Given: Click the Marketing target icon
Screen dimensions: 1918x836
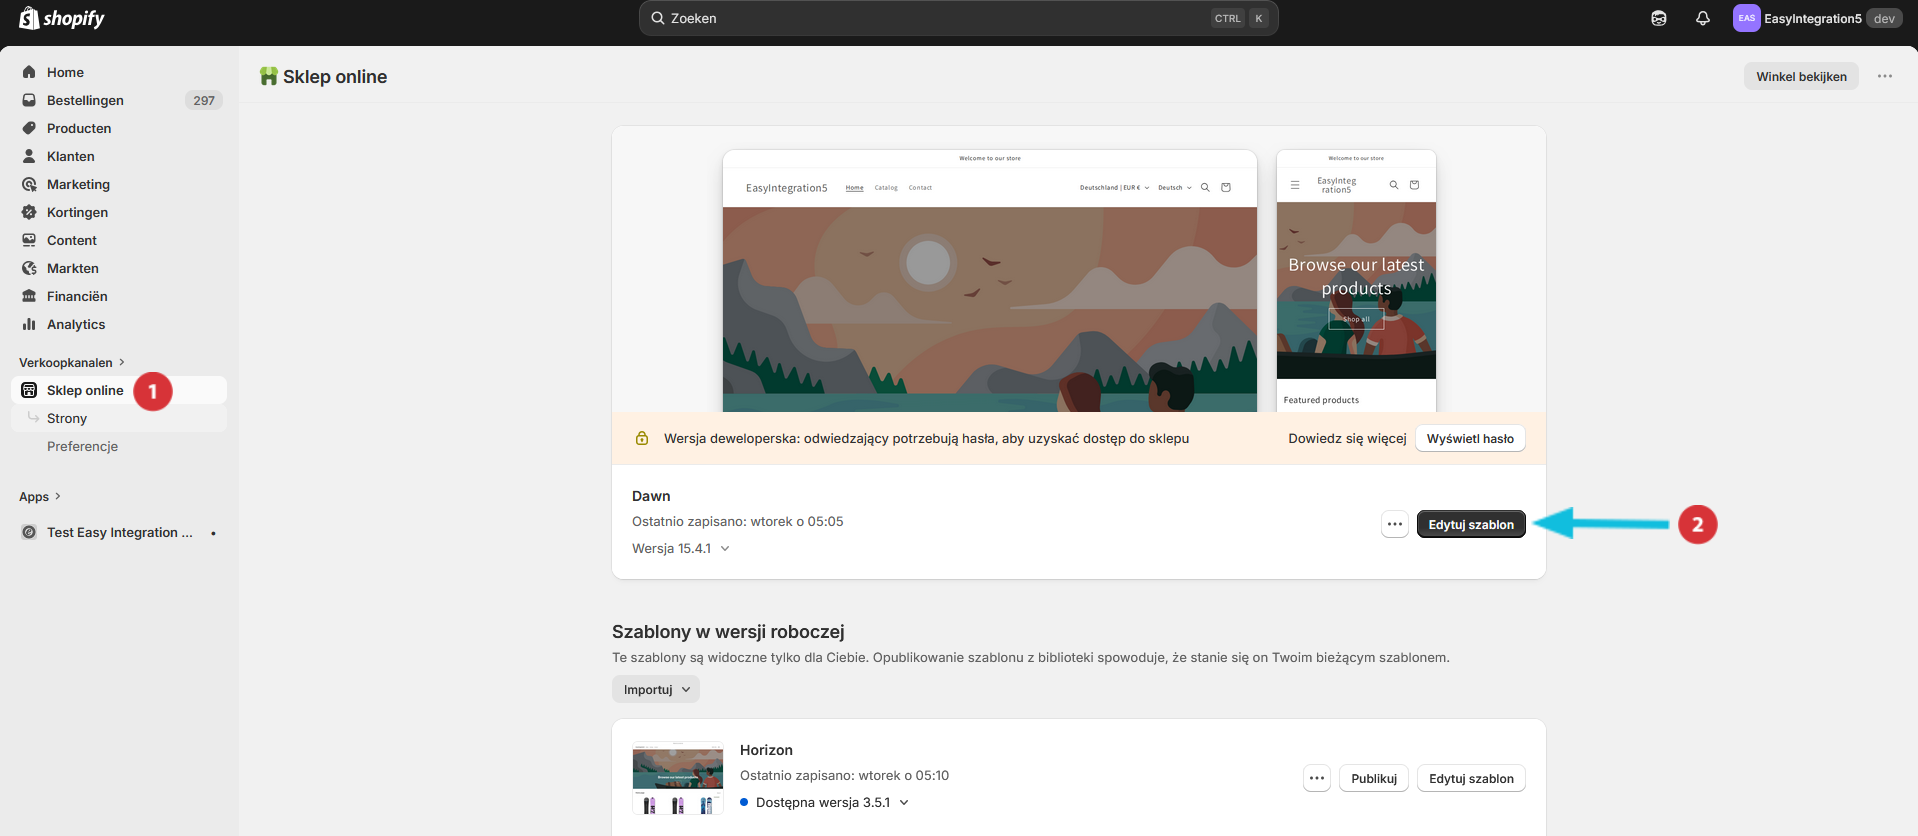Looking at the screenshot, I should coord(29,184).
